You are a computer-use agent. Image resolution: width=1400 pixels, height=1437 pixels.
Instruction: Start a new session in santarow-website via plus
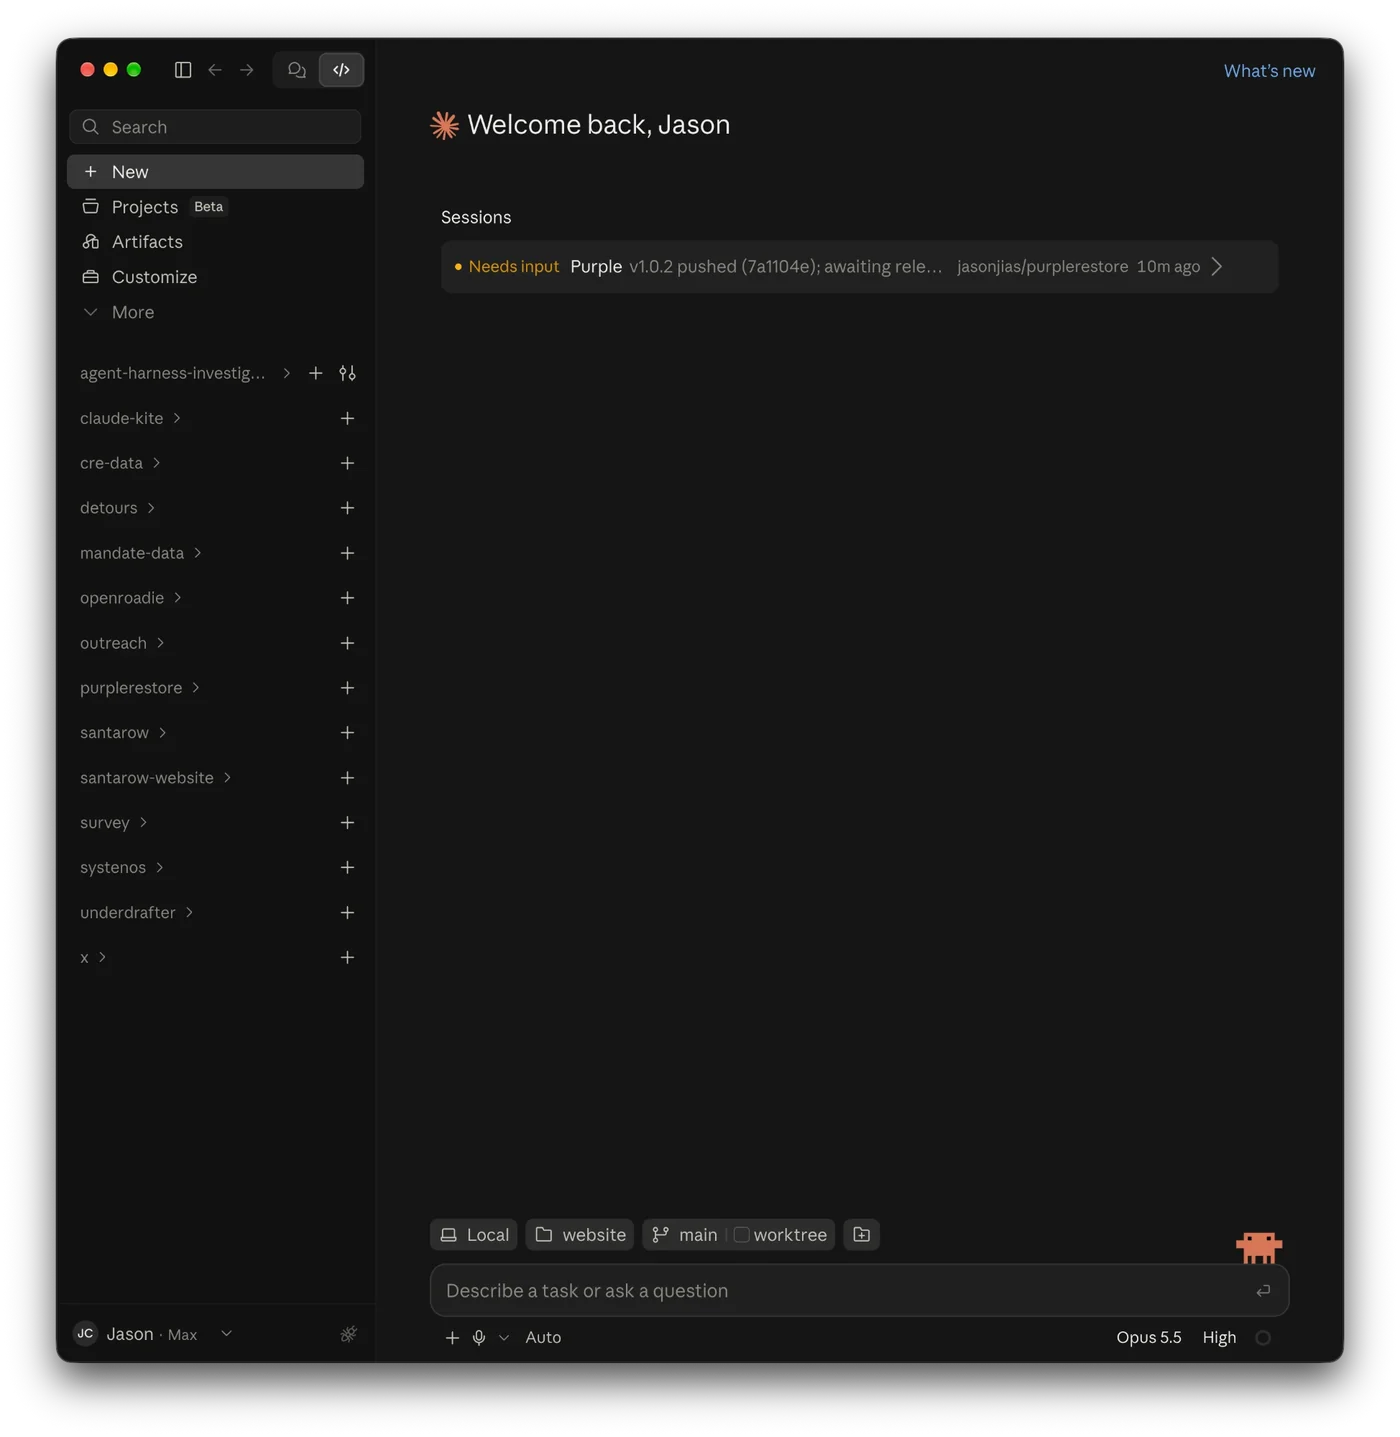point(347,778)
